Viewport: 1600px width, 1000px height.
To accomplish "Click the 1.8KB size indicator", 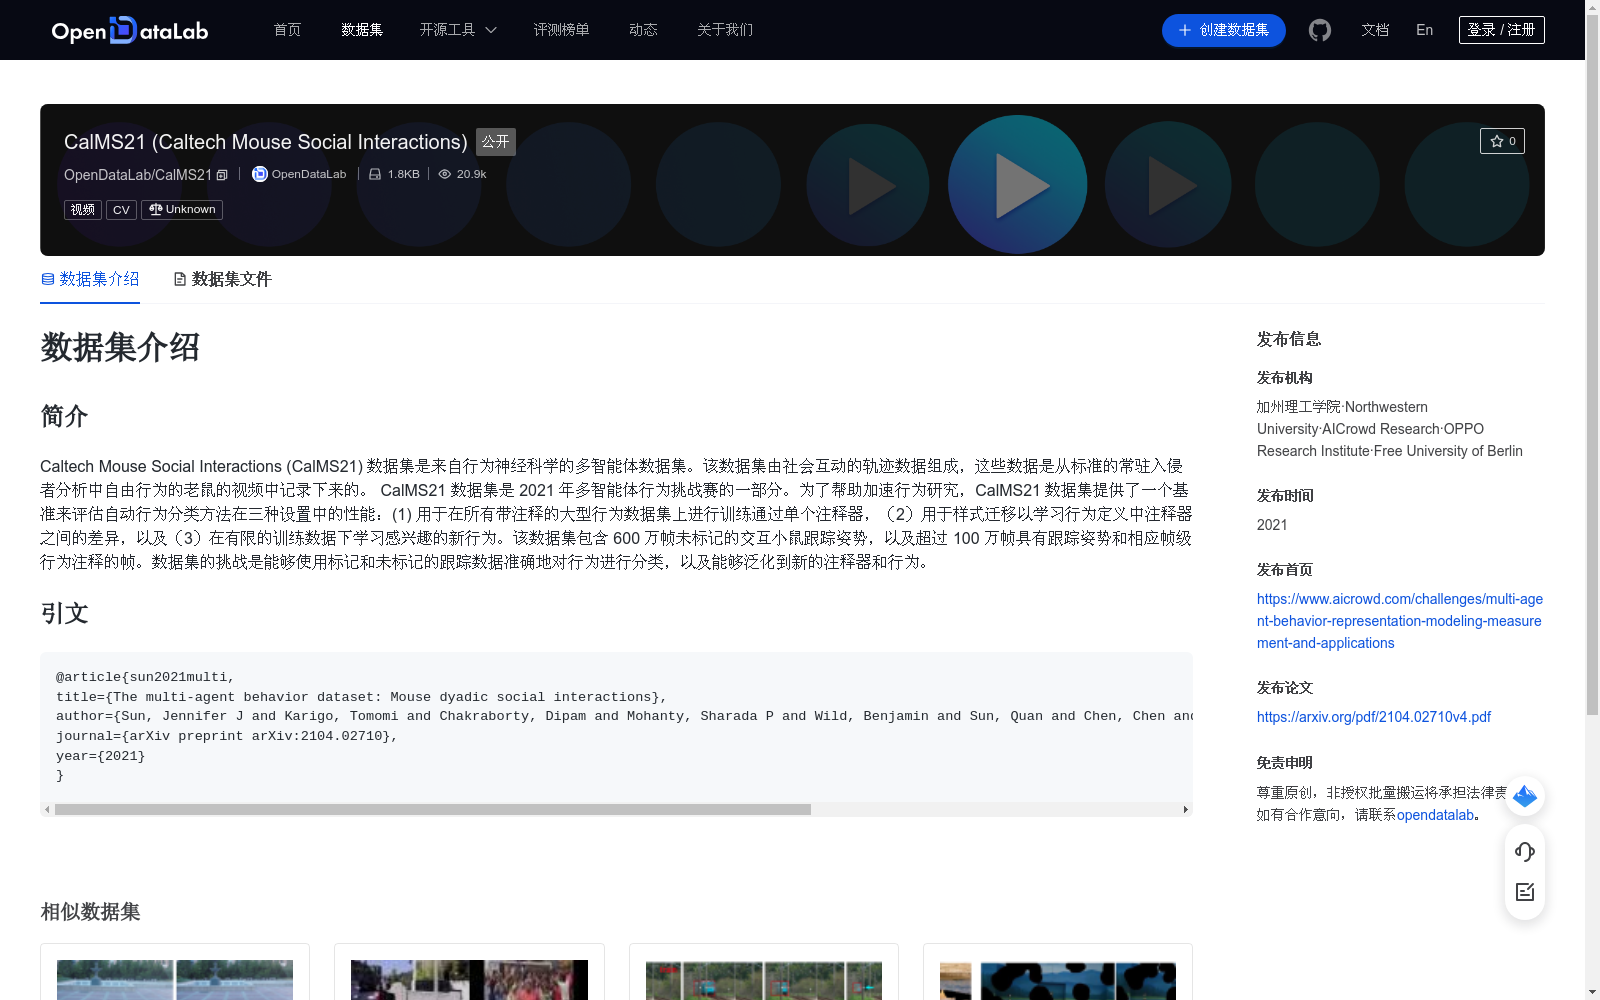I will (394, 174).
